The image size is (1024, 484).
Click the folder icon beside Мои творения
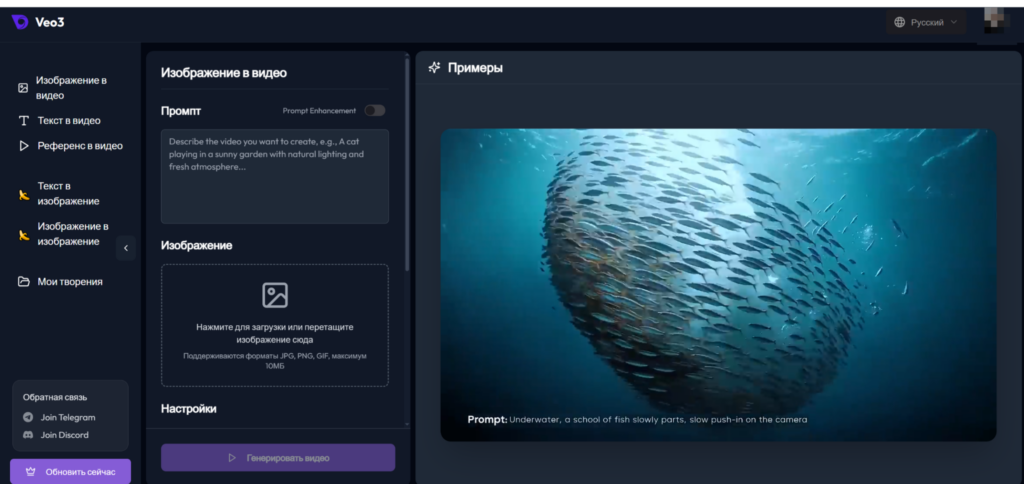click(x=24, y=282)
